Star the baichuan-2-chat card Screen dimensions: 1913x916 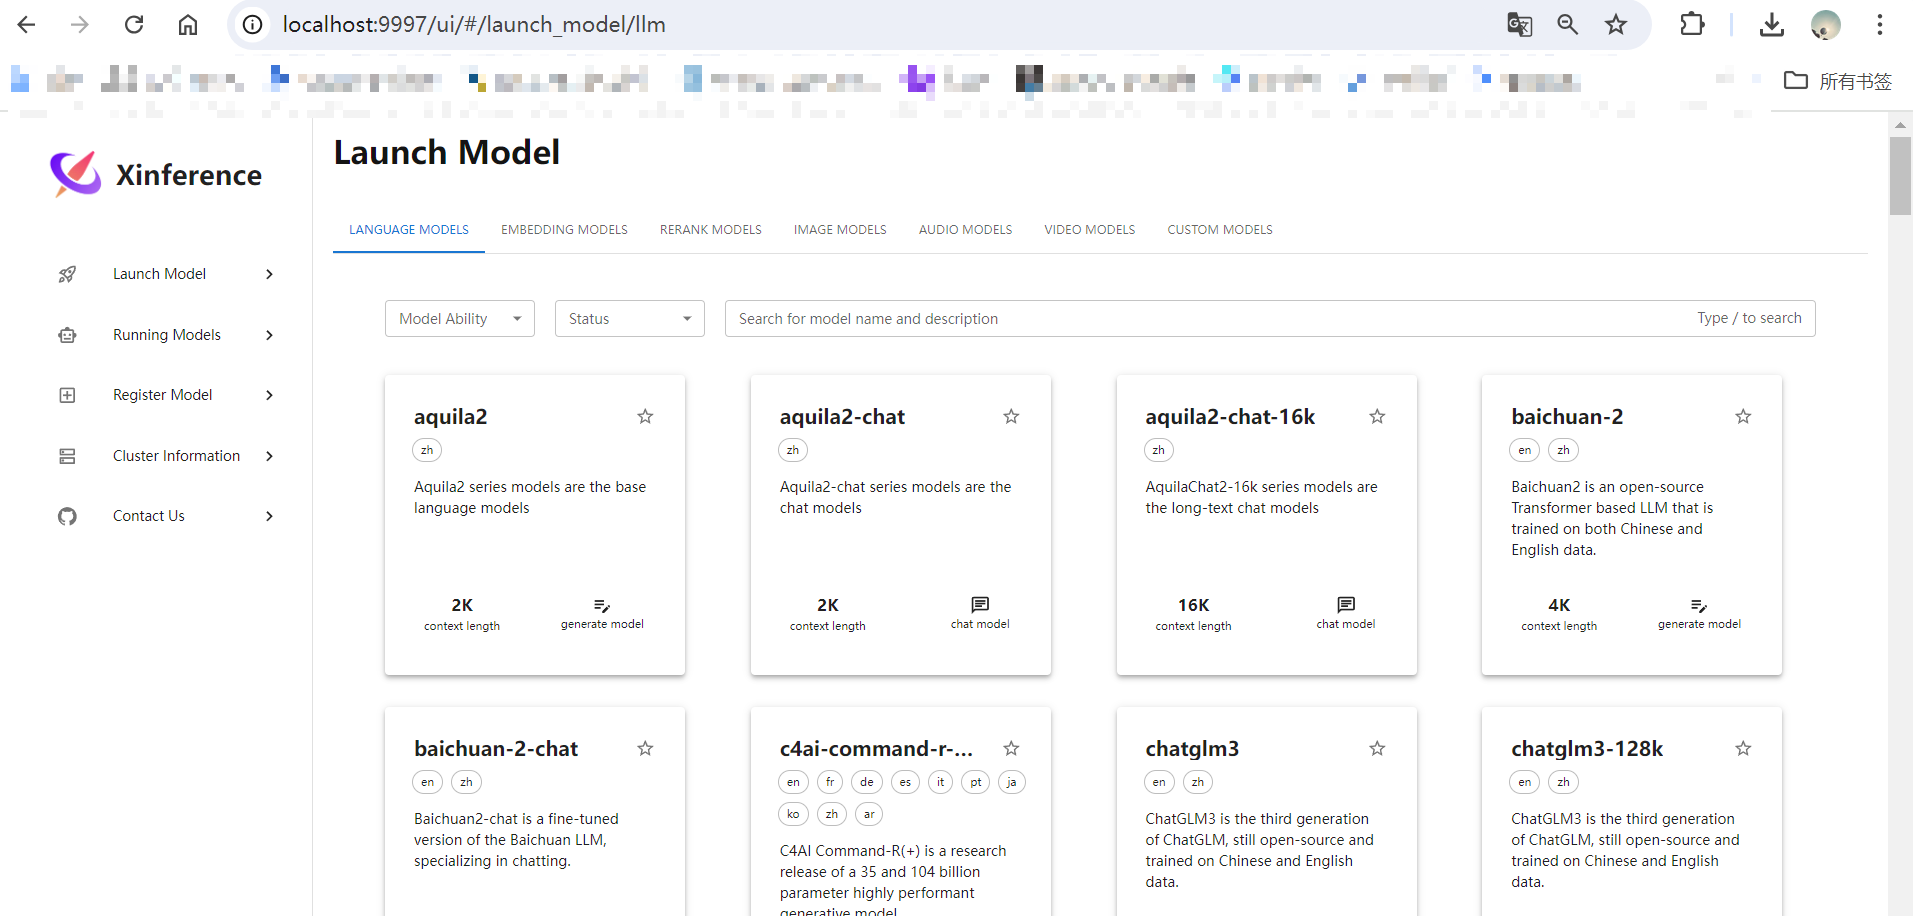pos(645,748)
